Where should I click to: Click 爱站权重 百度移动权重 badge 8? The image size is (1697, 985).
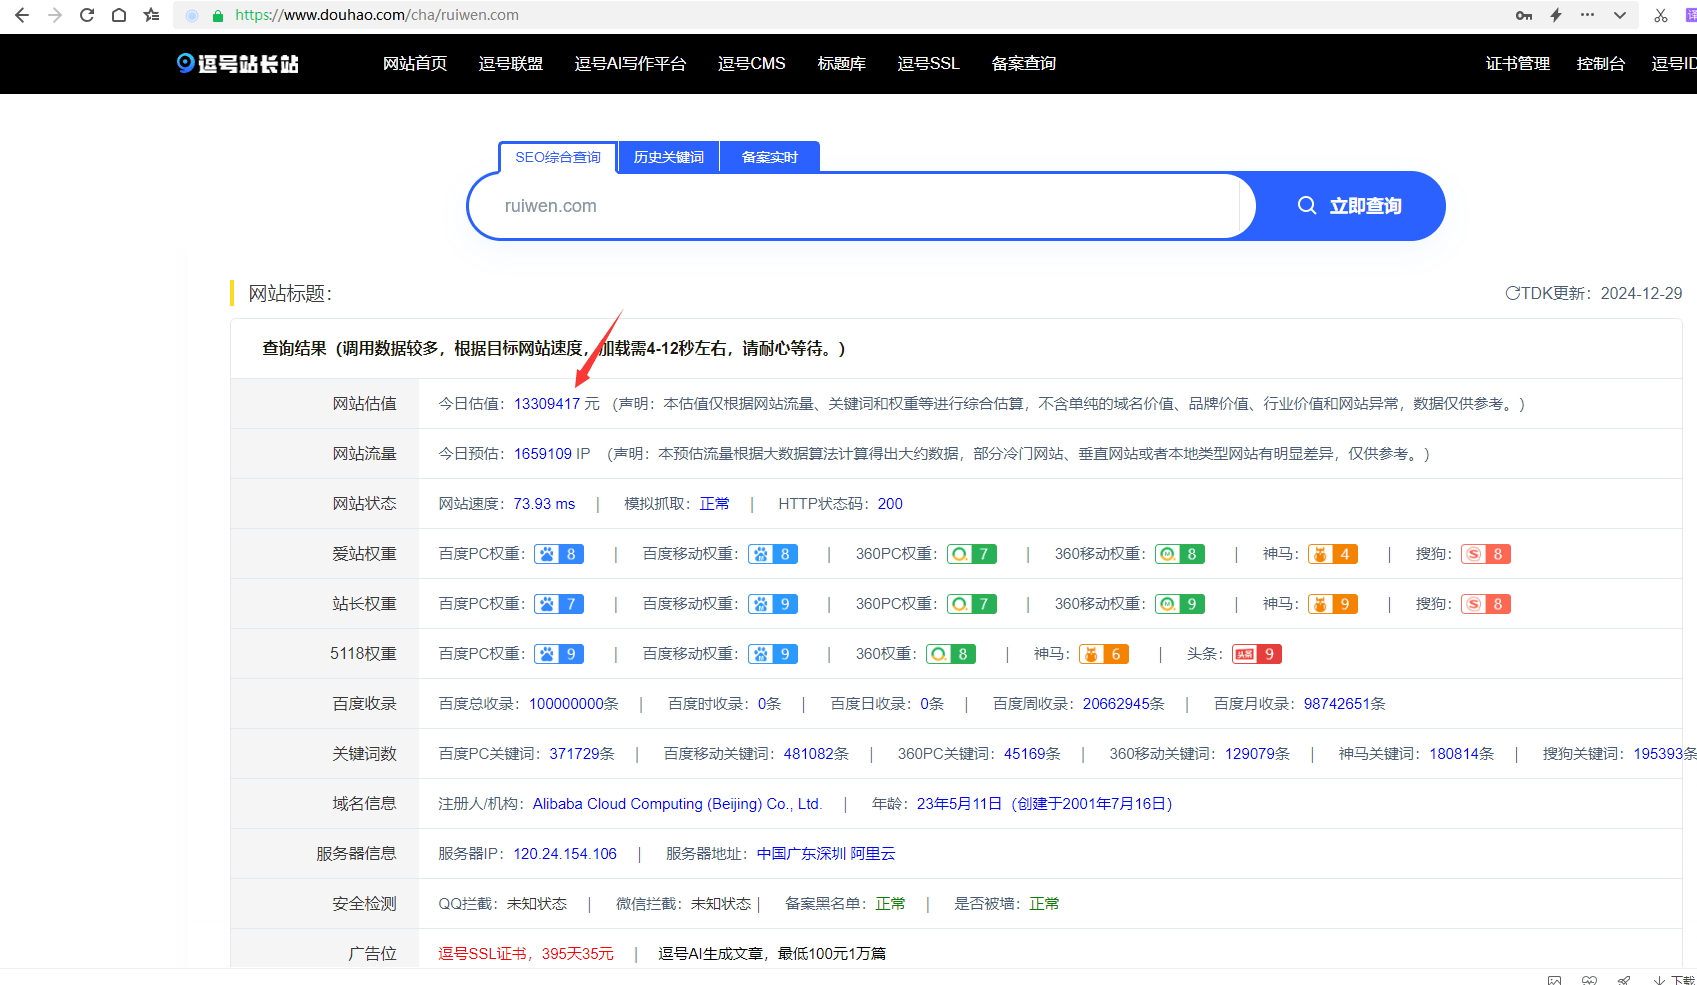coord(773,553)
